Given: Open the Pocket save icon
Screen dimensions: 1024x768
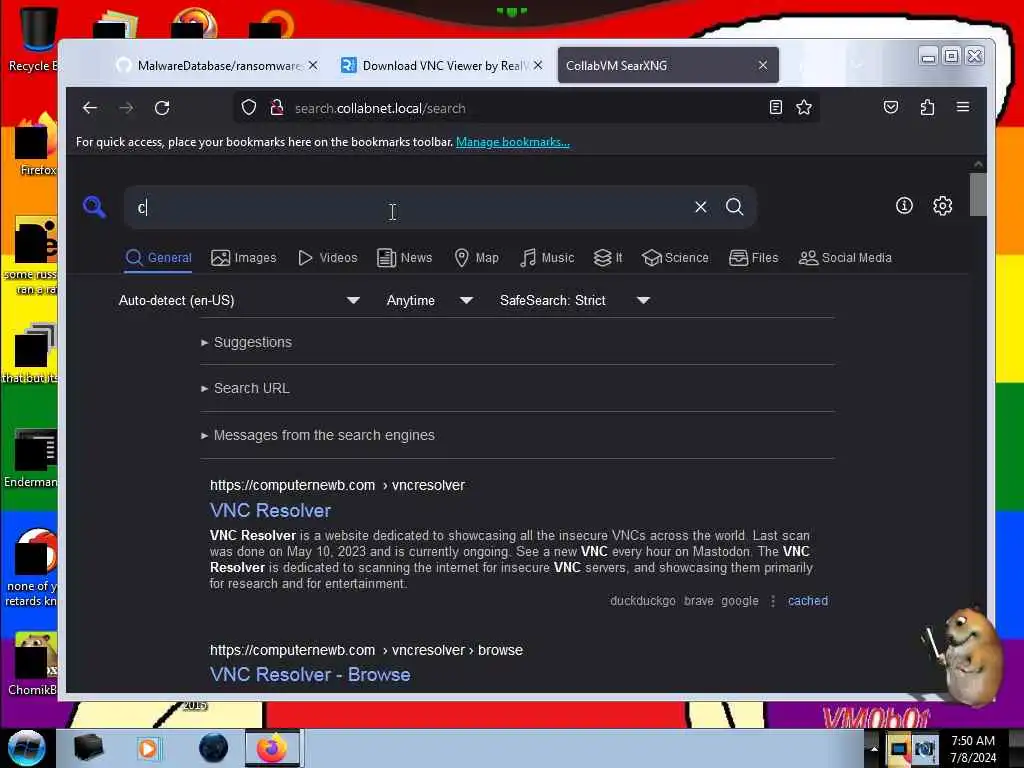Looking at the screenshot, I should [891, 108].
